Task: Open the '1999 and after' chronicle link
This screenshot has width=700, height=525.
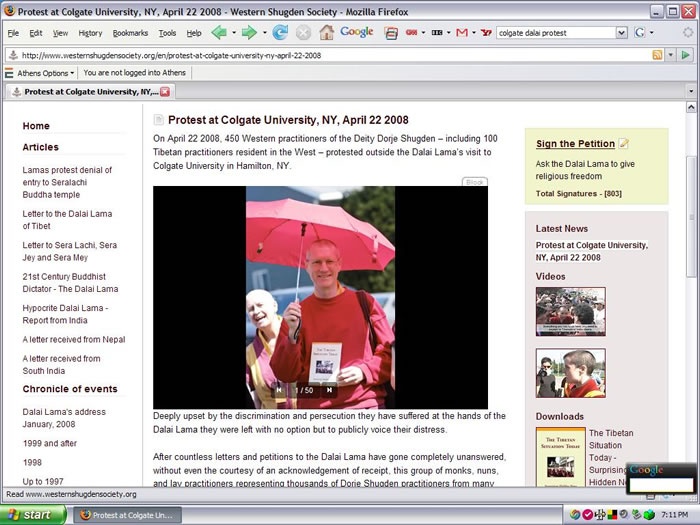Action: point(50,443)
